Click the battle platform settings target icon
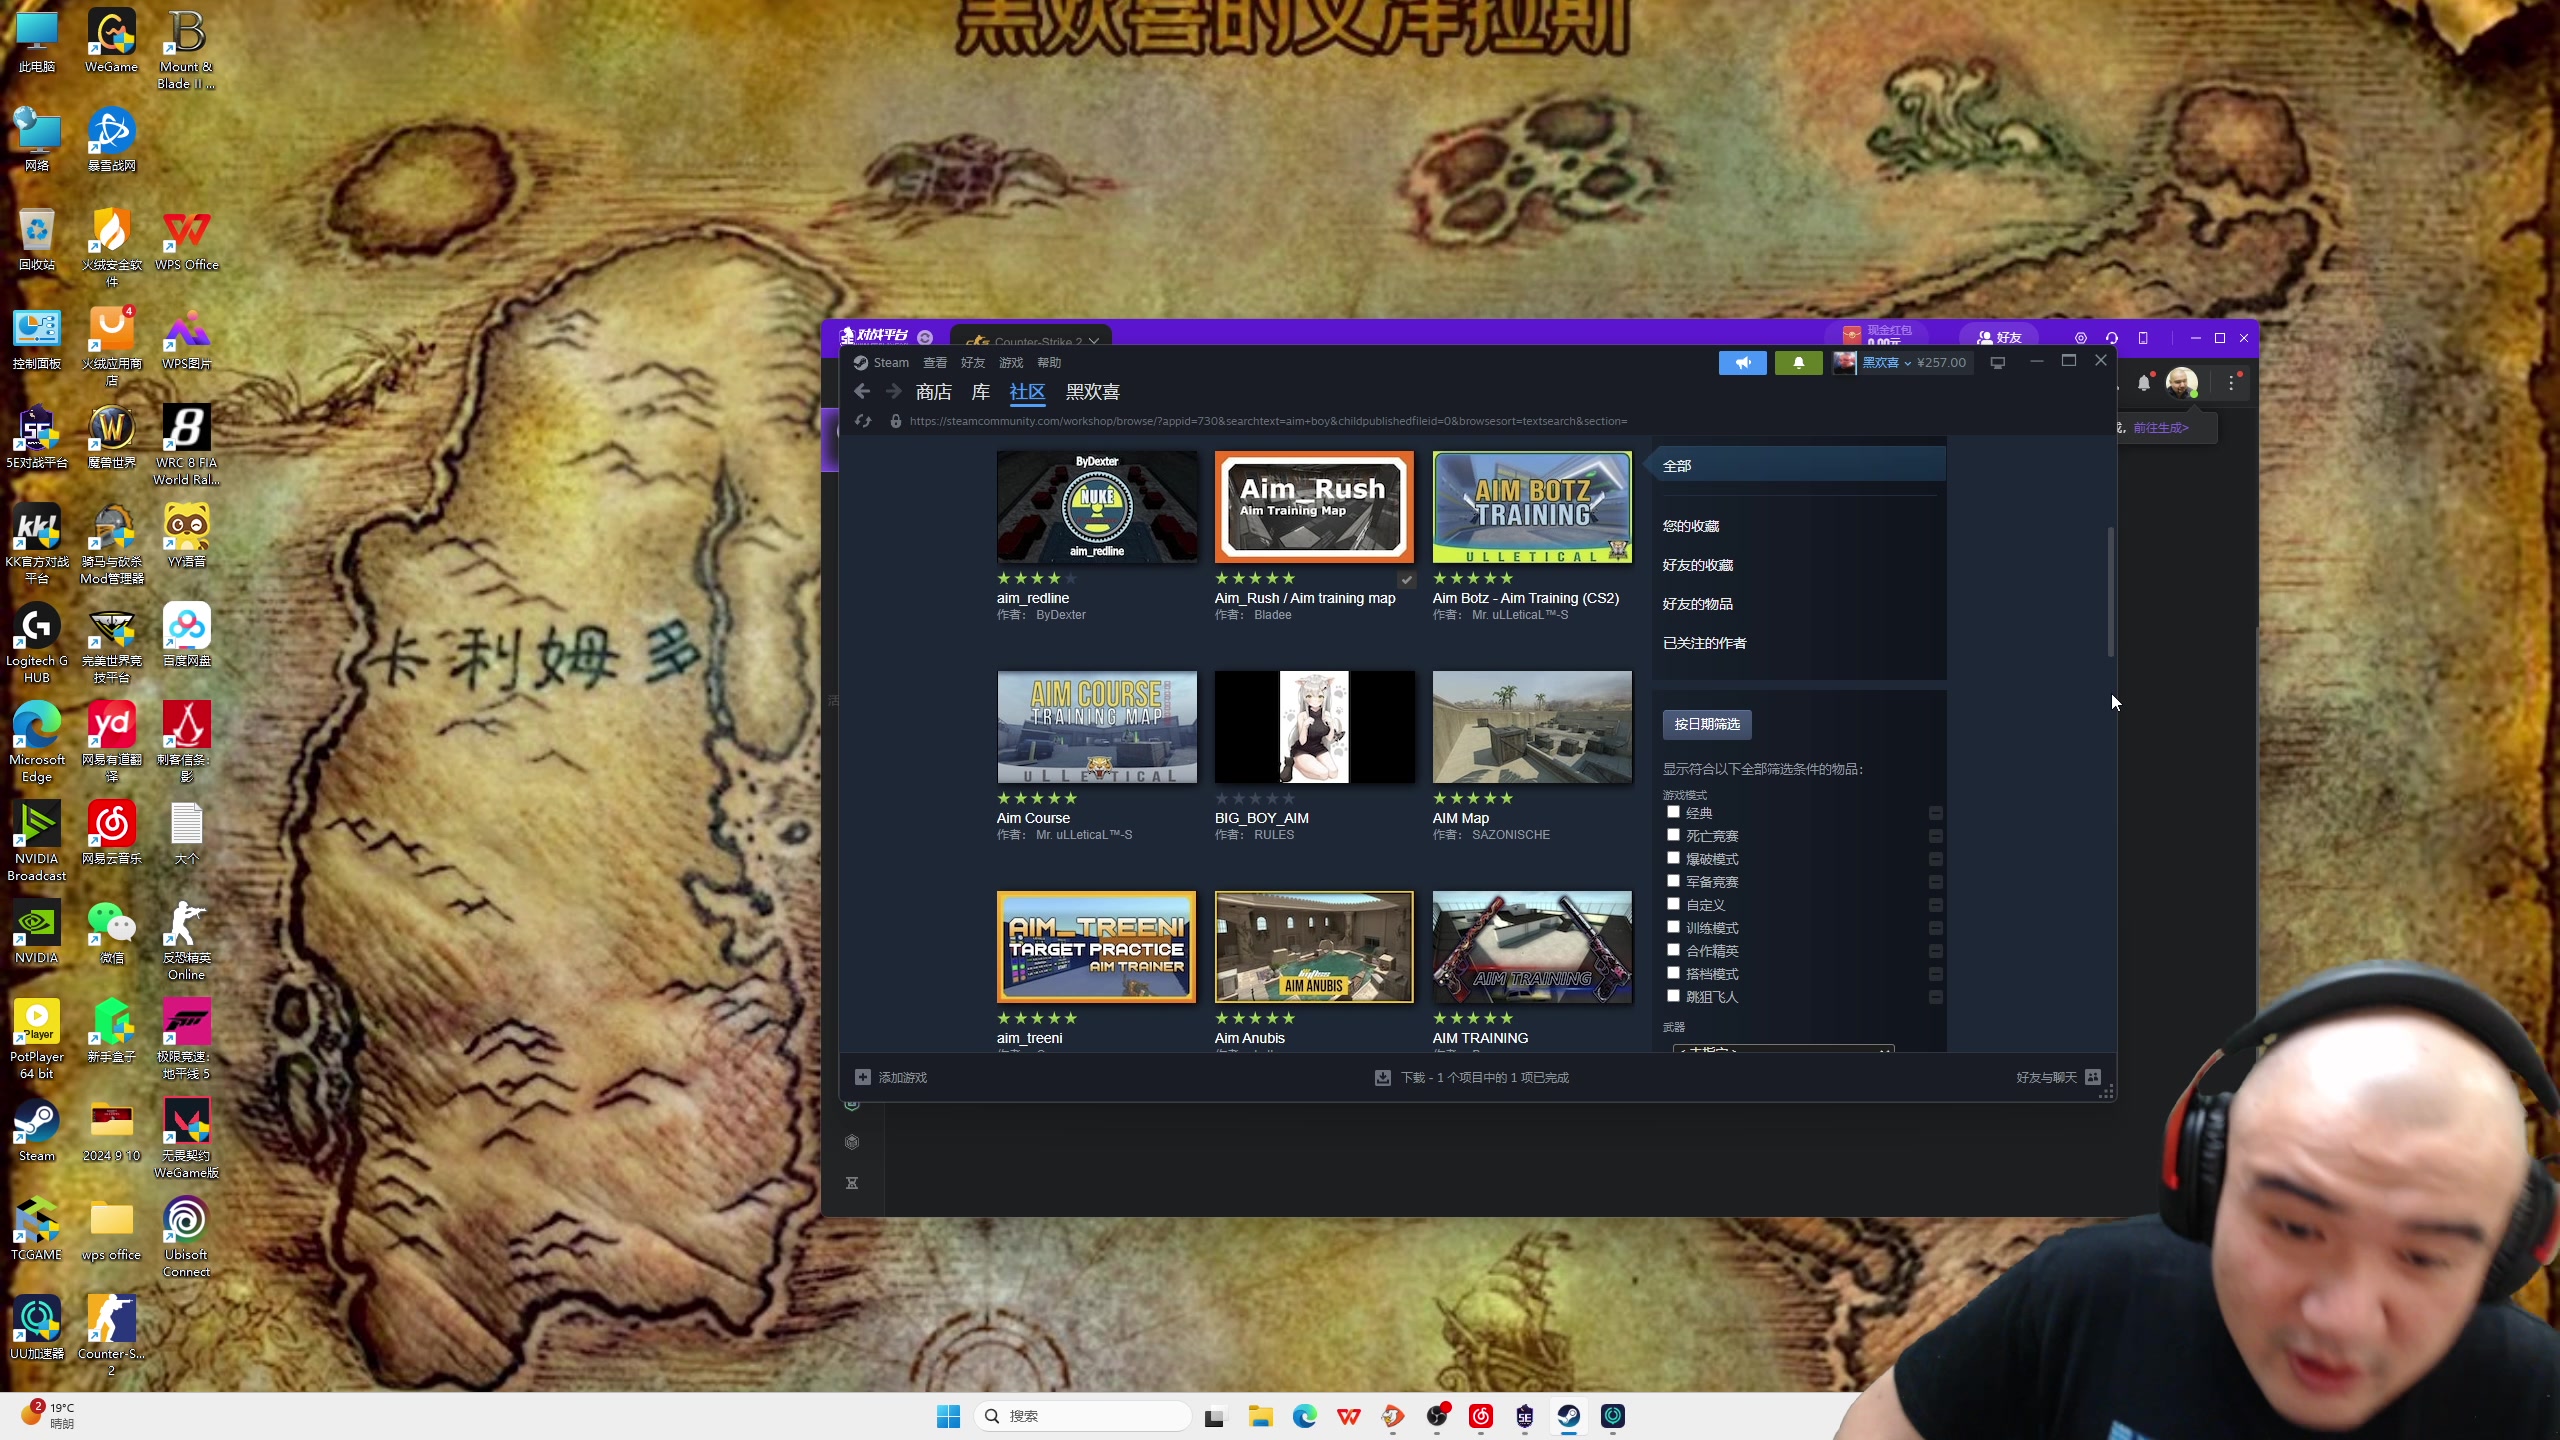The image size is (2560, 1440). point(2080,338)
